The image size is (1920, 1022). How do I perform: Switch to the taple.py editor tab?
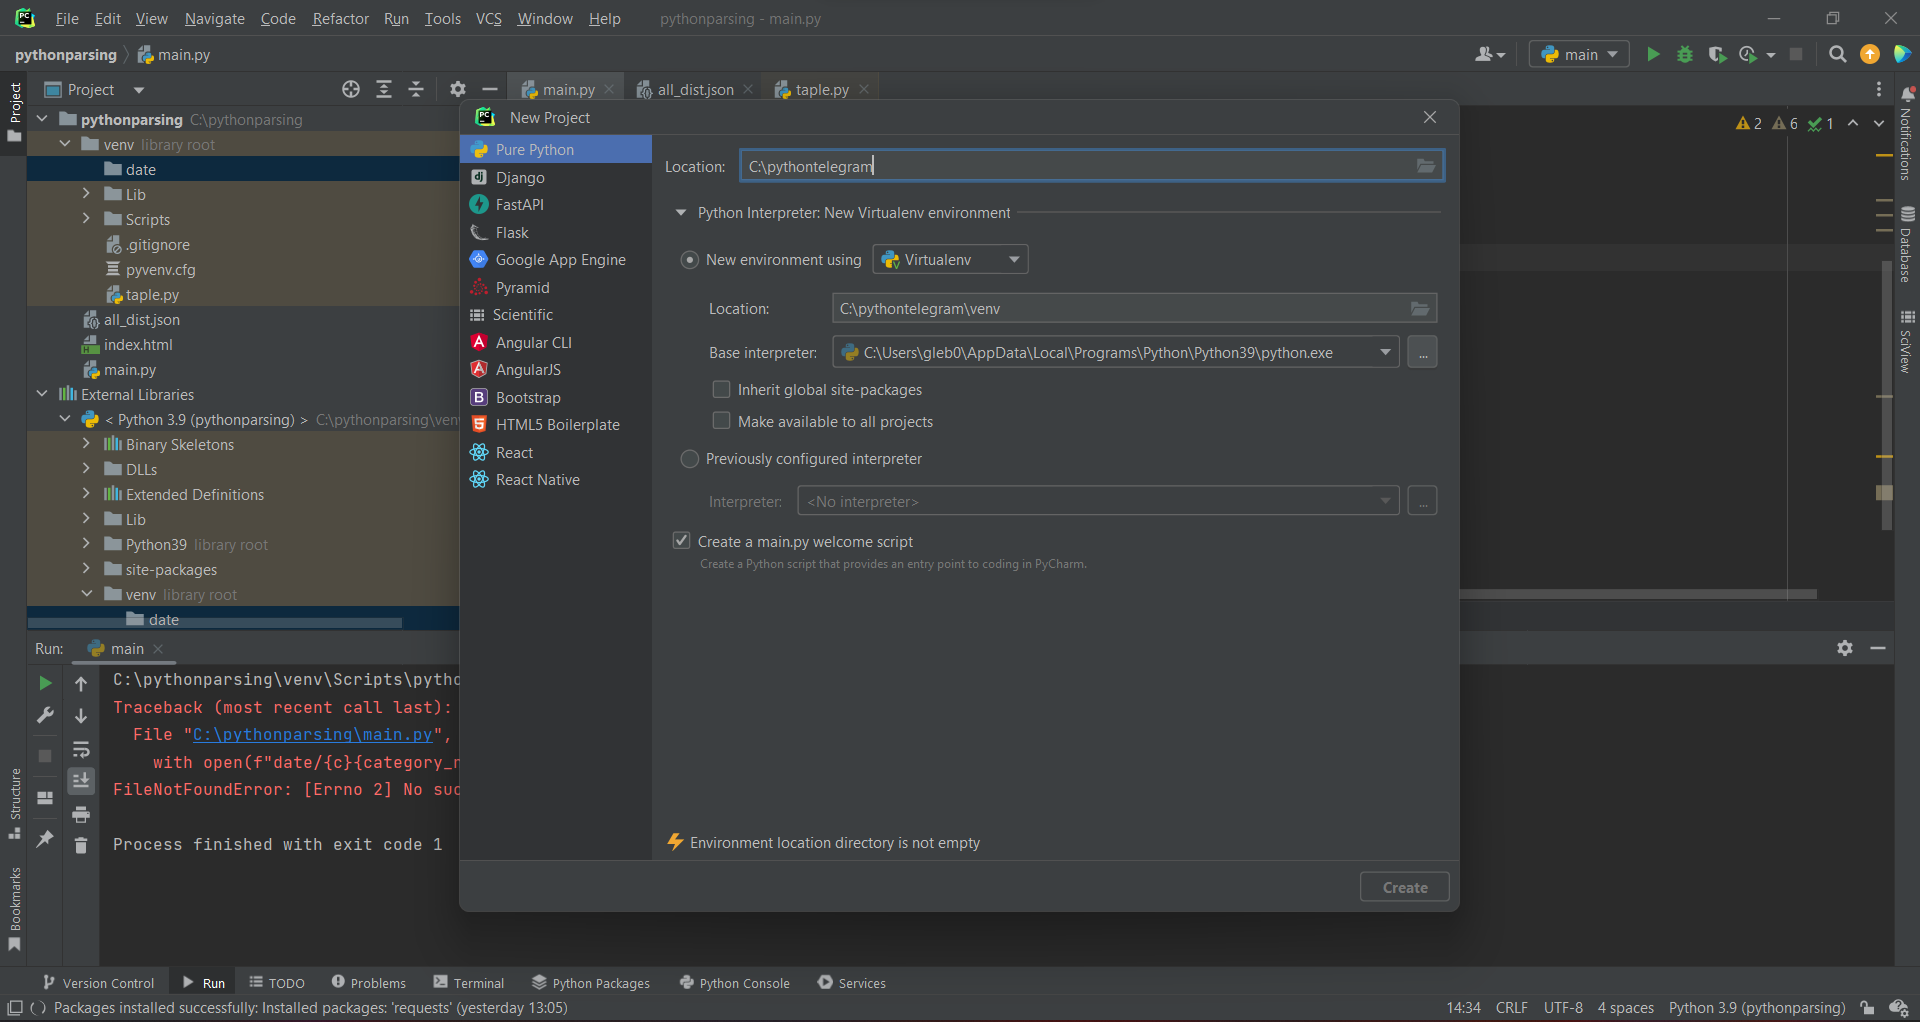821,89
